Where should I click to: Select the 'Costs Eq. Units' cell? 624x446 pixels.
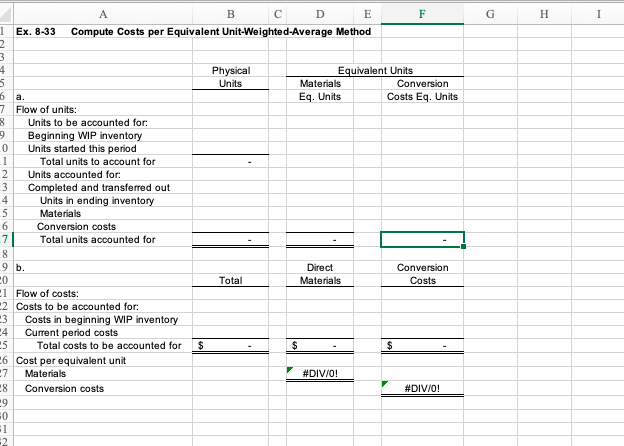point(422,96)
